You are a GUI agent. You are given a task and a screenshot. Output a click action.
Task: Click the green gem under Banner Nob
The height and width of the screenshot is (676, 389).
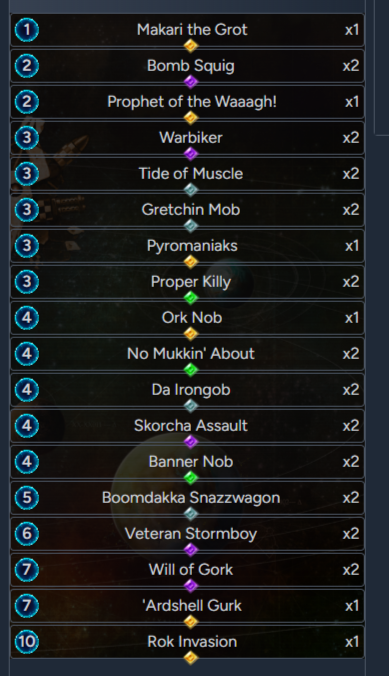pyautogui.click(x=191, y=478)
